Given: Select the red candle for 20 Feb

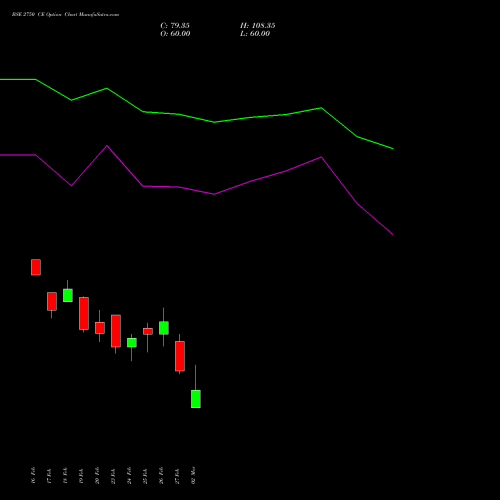Looking at the screenshot, I should click(x=100, y=328).
